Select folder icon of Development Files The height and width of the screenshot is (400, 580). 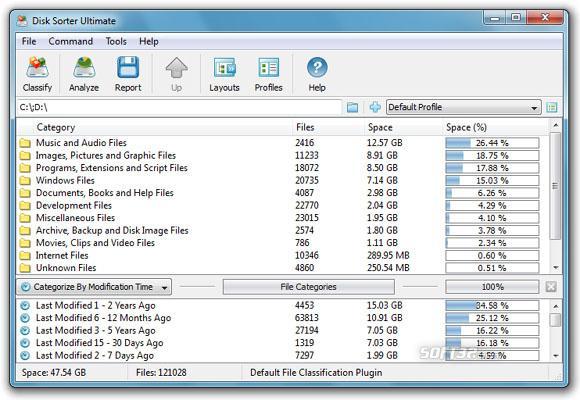pyautogui.click(x=25, y=205)
